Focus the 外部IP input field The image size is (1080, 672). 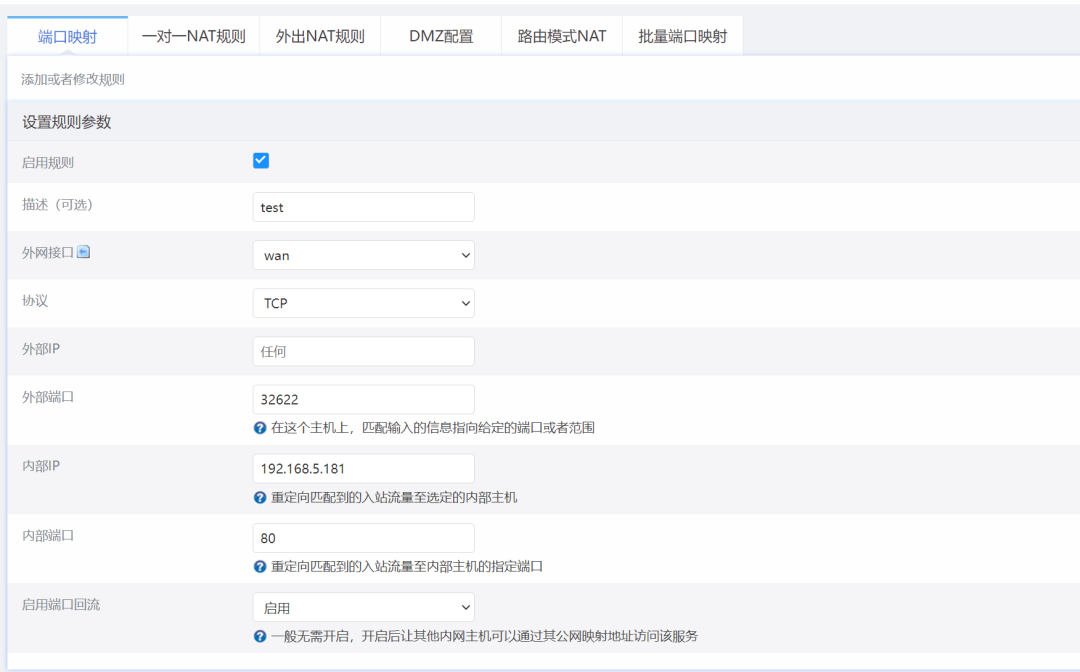coord(363,351)
